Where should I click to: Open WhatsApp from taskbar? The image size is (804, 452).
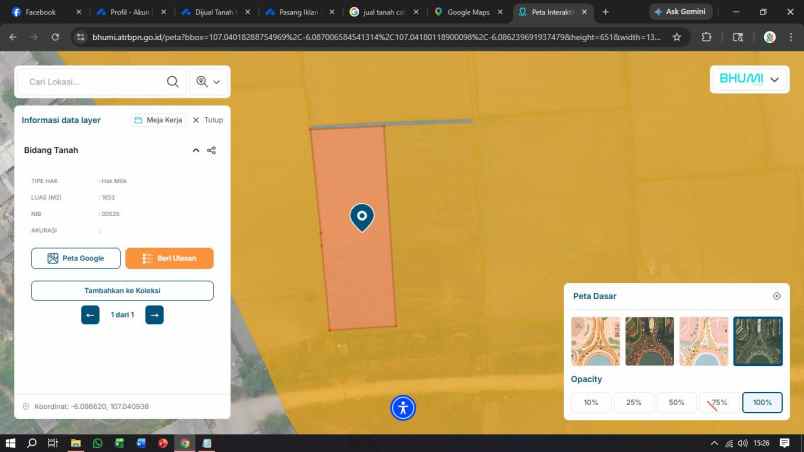tap(97, 443)
